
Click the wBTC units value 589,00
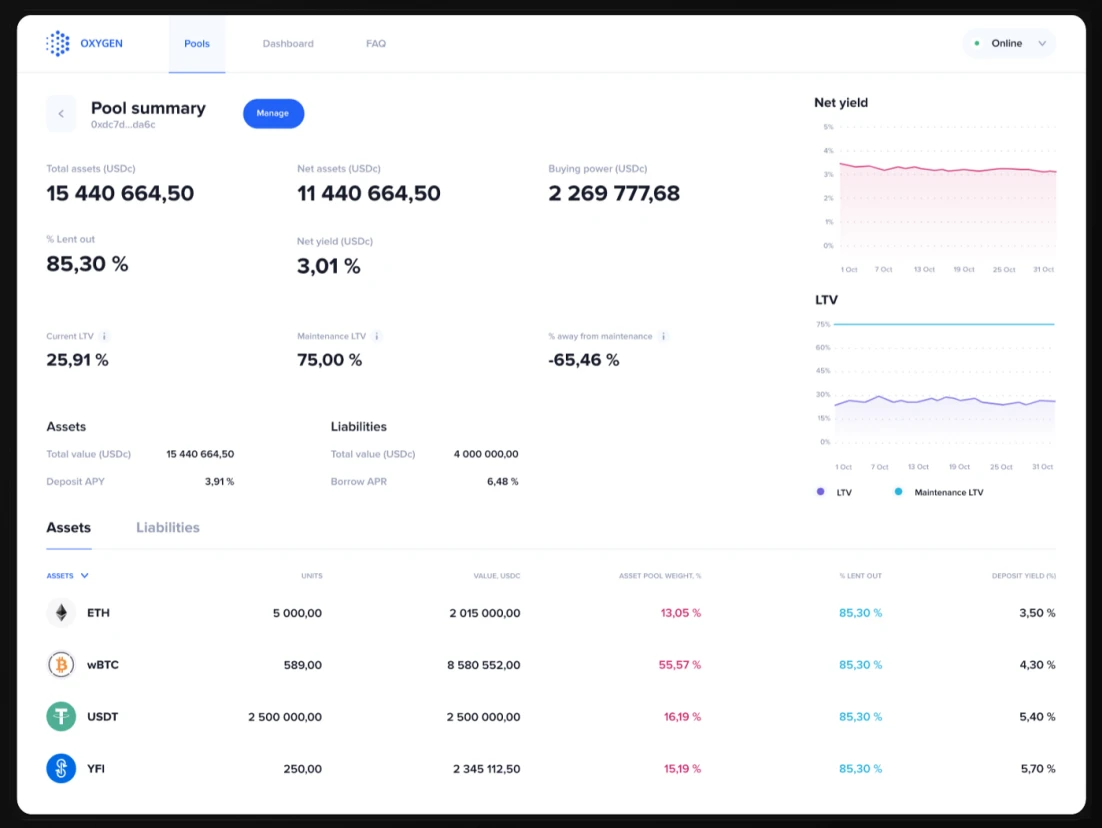[x=303, y=666]
